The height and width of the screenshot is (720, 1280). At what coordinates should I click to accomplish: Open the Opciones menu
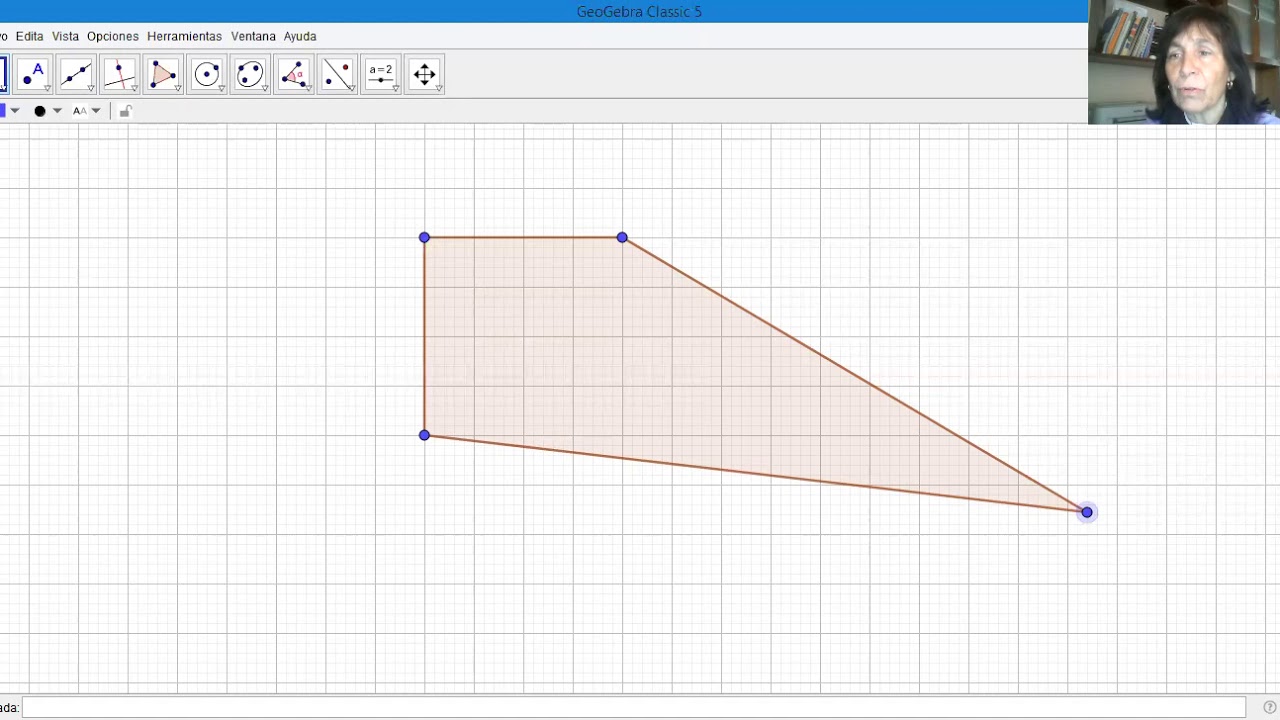coord(112,36)
